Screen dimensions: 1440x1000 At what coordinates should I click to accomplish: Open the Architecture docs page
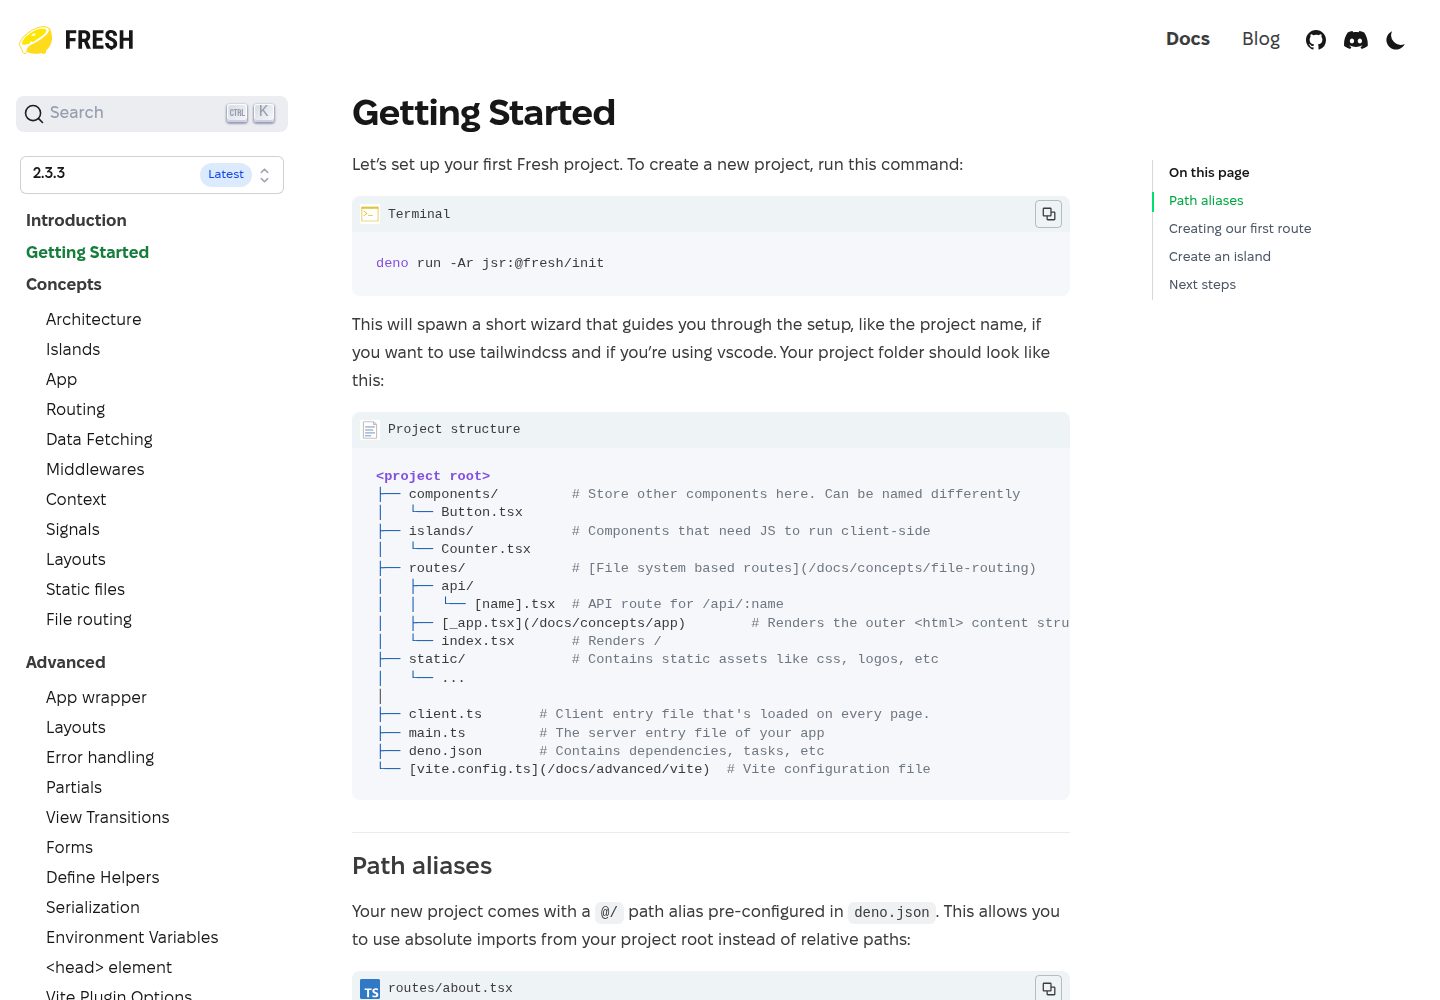pyautogui.click(x=94, y=319)
